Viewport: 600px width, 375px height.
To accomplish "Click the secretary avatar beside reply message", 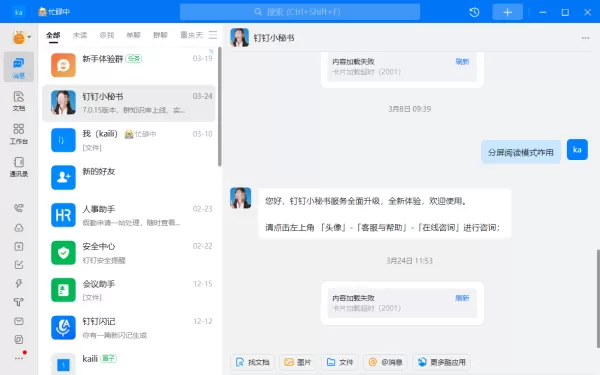I will coord(240,198).
